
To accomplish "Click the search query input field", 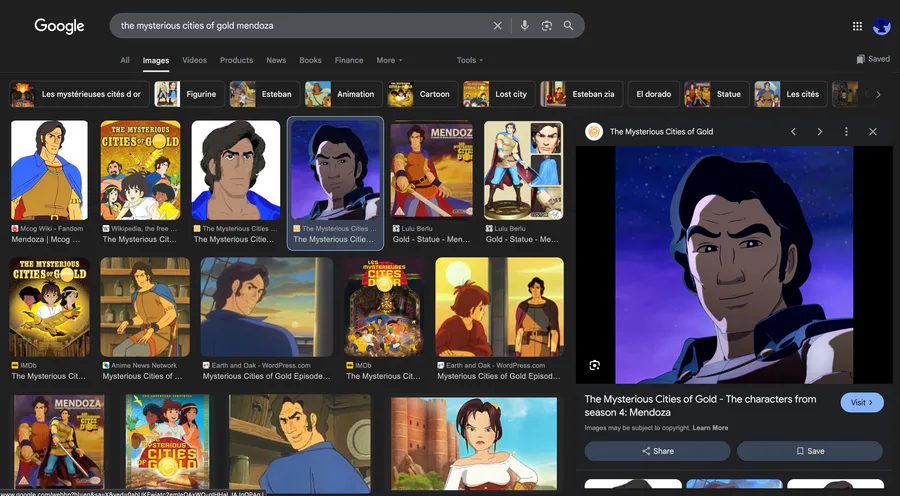I will [x=301, y=26].
